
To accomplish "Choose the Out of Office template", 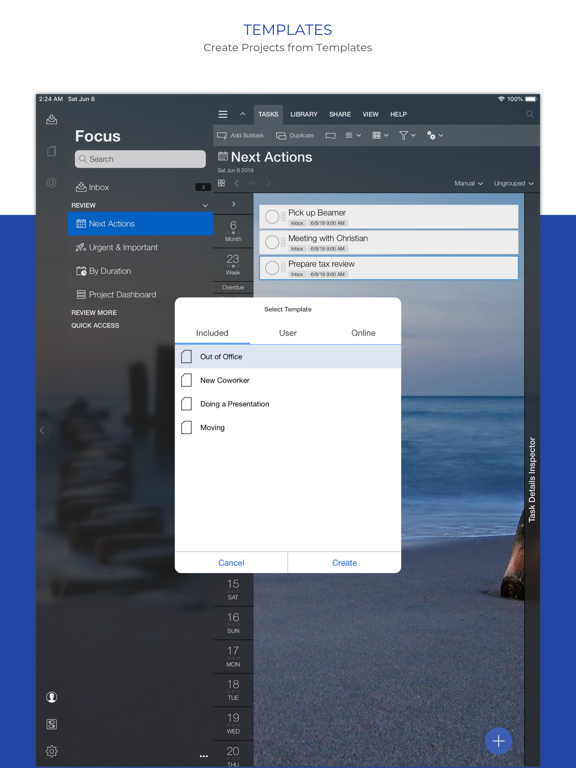I will pos(288,357).
